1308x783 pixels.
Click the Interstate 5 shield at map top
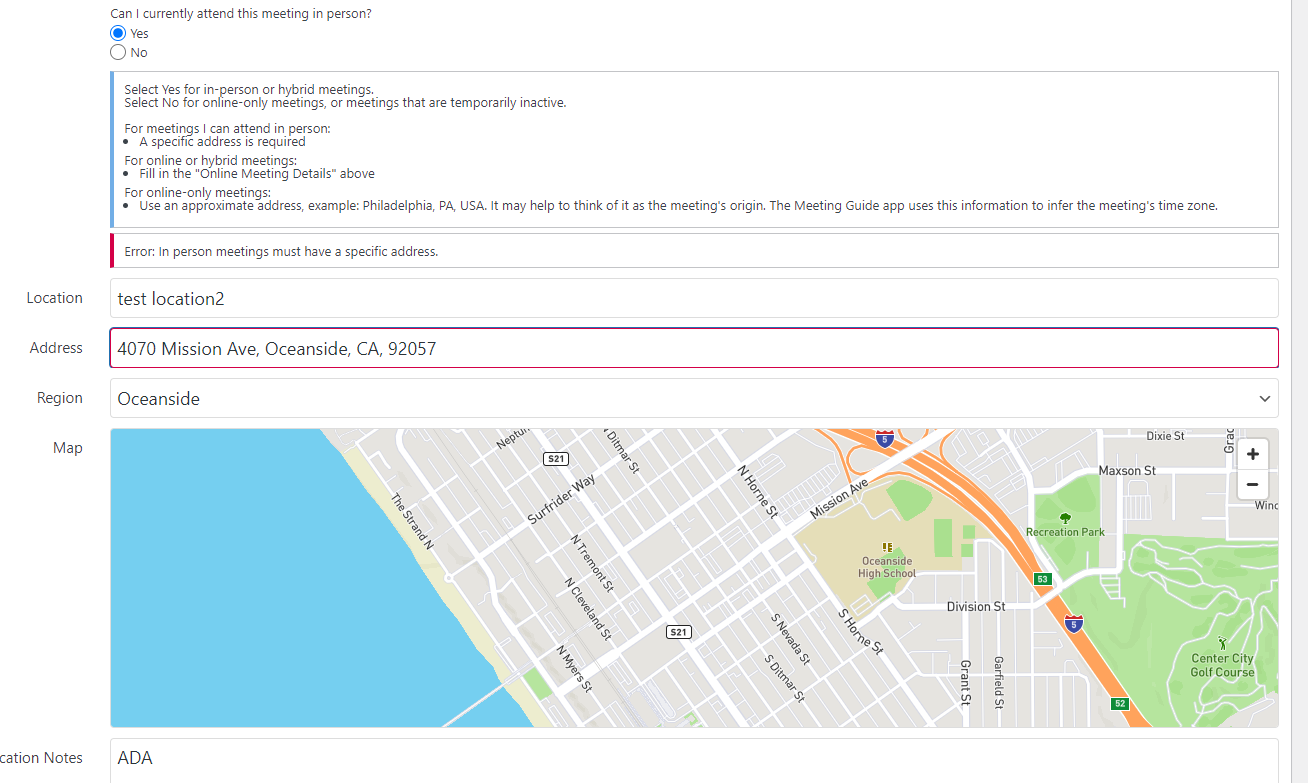pyautogui.click(x=884, y=438)
